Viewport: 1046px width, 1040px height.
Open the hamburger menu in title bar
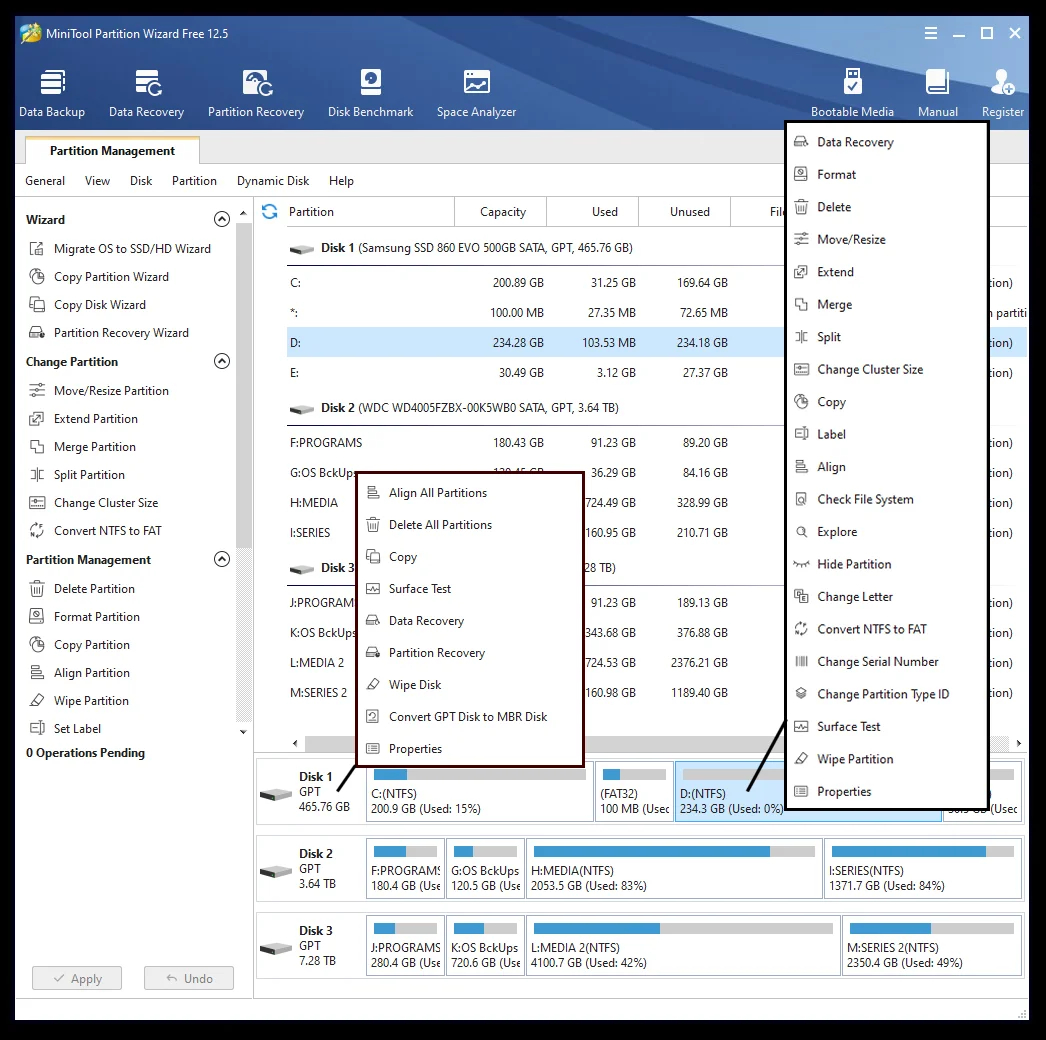point(931,33)
